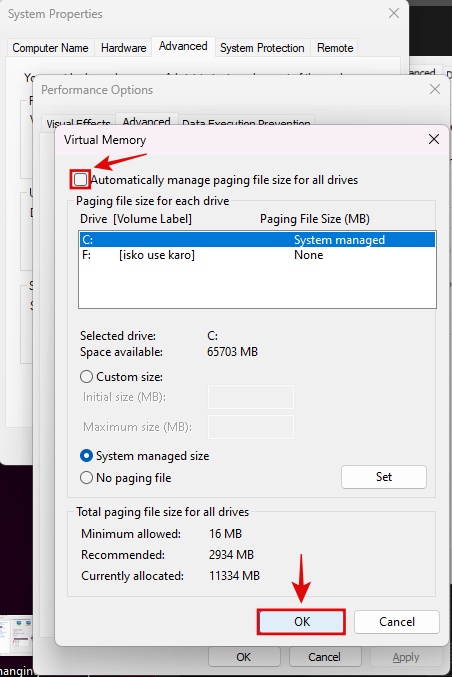The height and width of the screenshot is (677, 452).
Task: Click the 'System managed' paging size cell
Action: click(339, 240)
